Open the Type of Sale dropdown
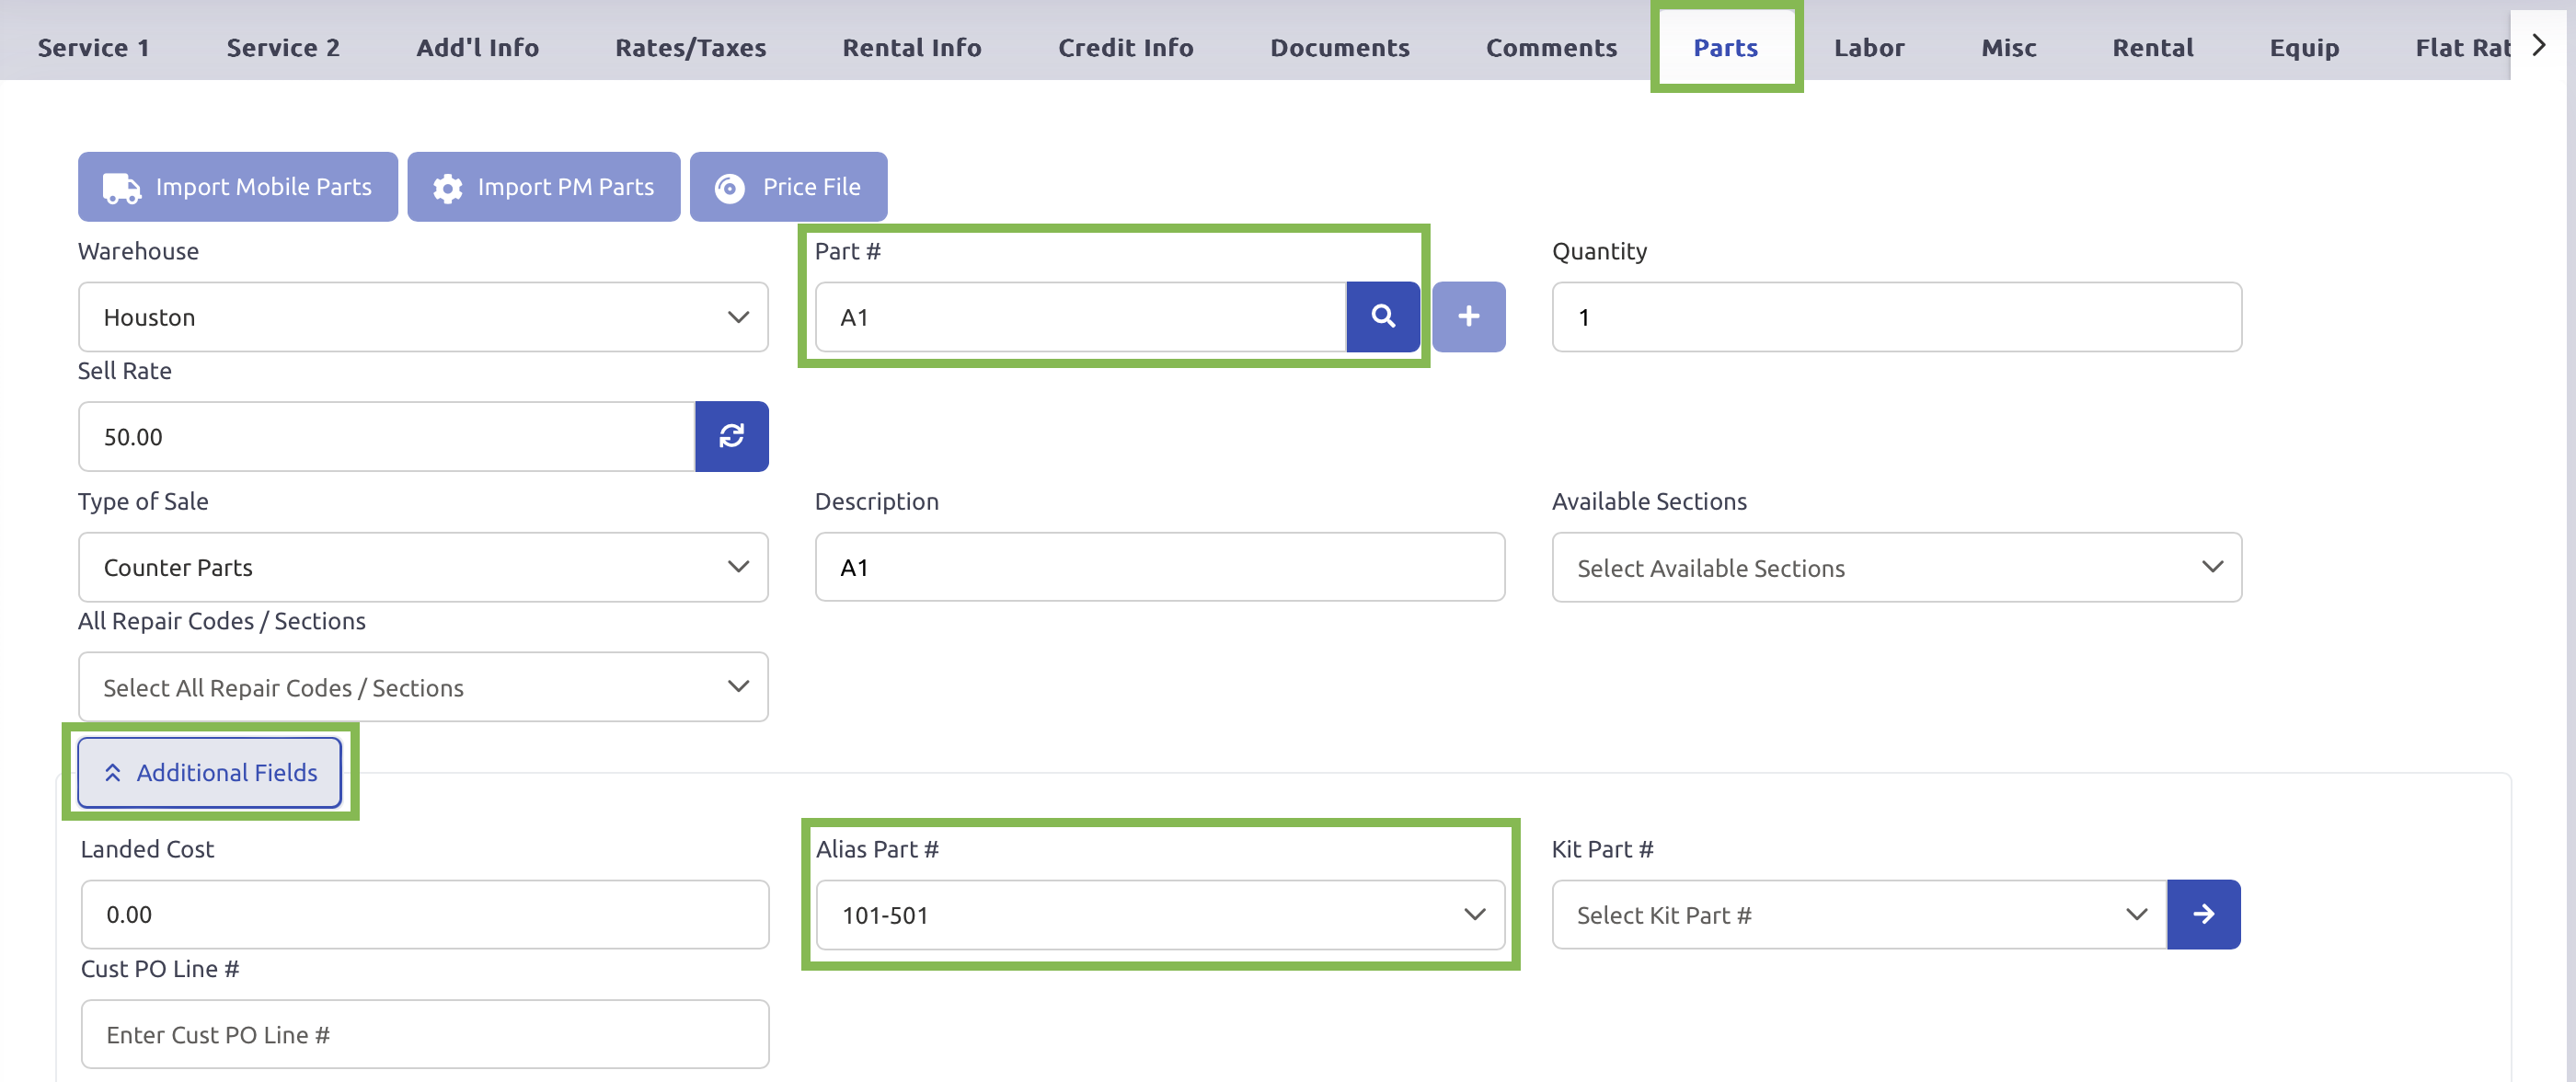Image resolution: width=2576 pixels, height=1082 pixels. pos(422,567)
